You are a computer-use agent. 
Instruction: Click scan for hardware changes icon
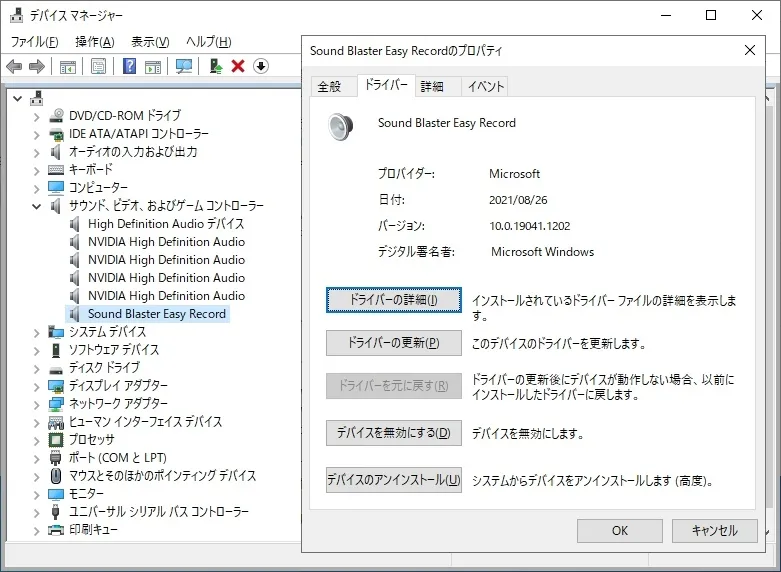[184, 66]
